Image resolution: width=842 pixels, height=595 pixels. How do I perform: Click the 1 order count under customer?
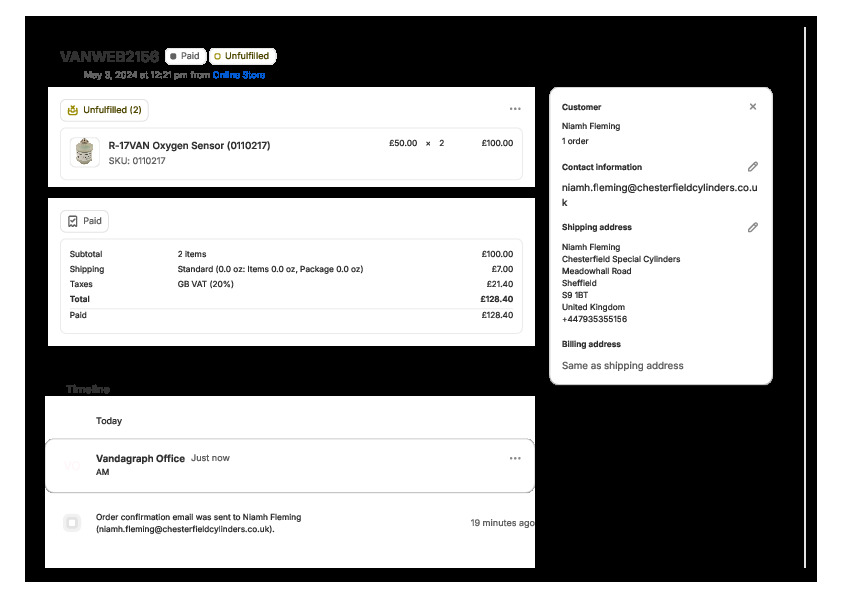575,141
